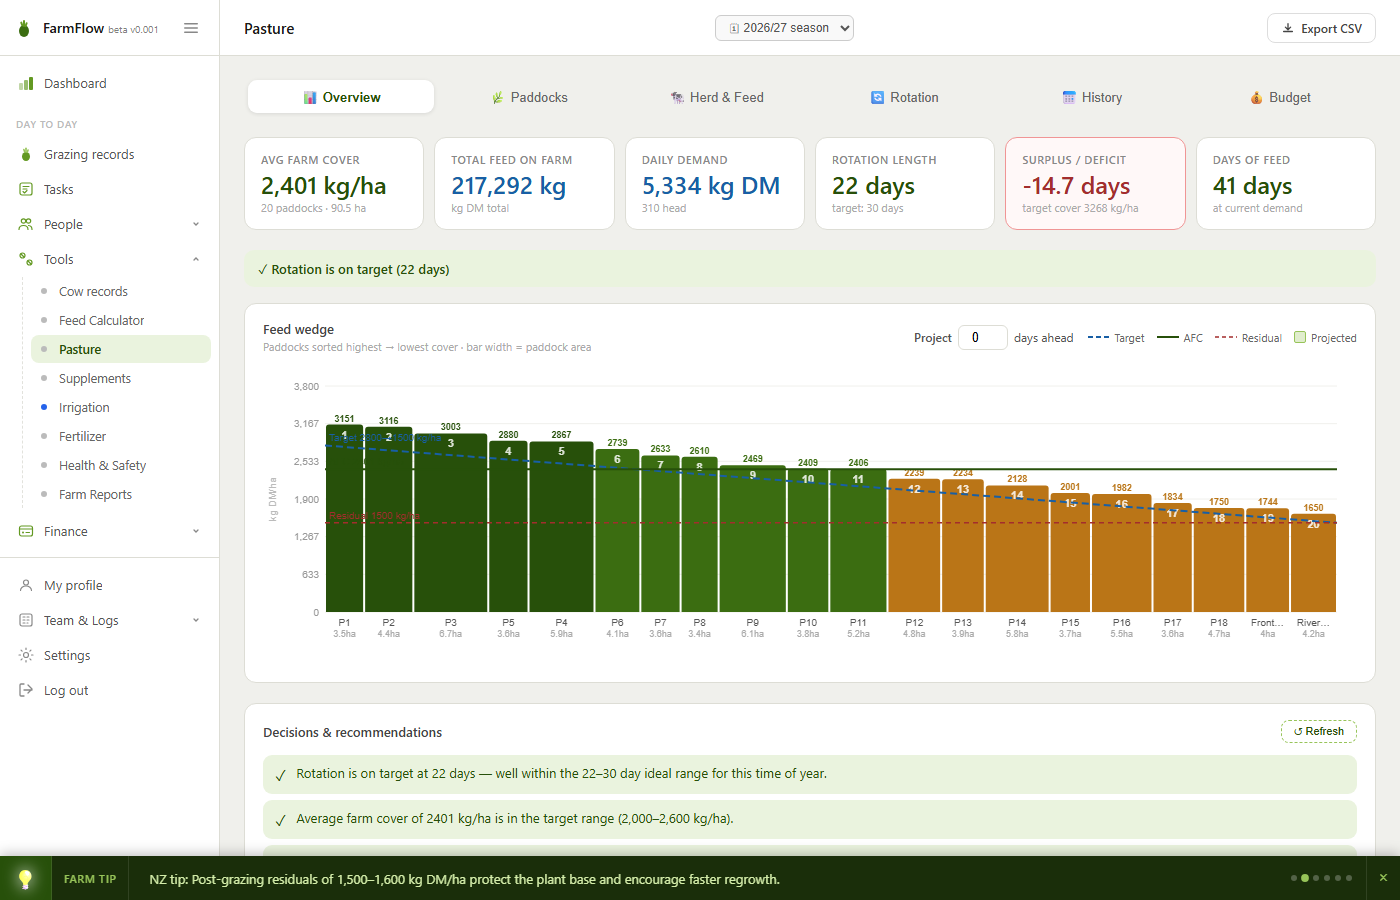The image size is (1400, 900).
Task: Click the Daily Demand card
Action: (x=715, y=184)
